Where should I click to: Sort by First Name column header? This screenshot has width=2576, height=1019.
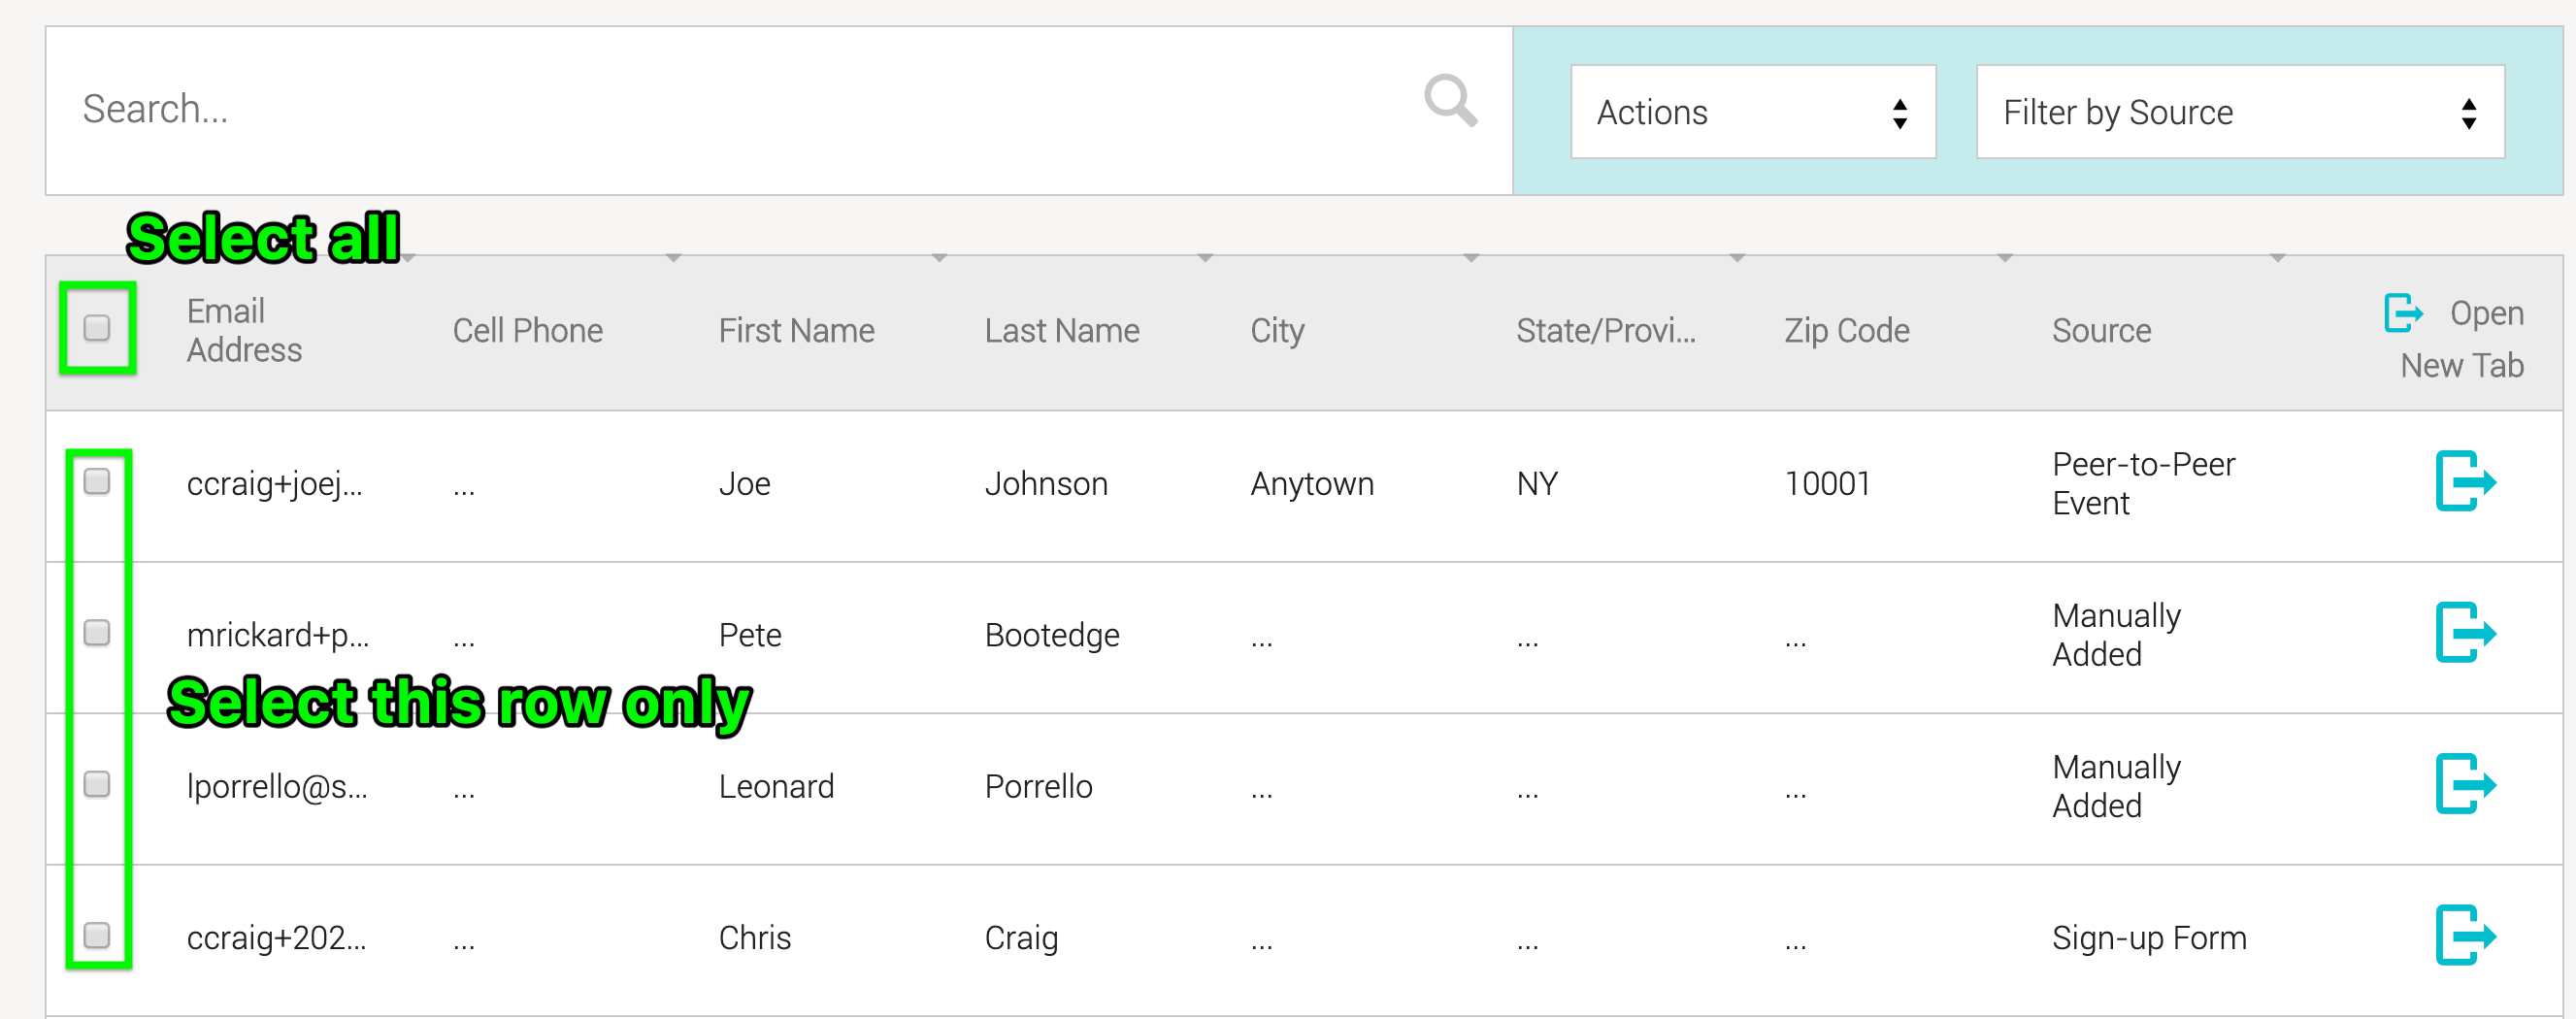click(x=796, y=331)
